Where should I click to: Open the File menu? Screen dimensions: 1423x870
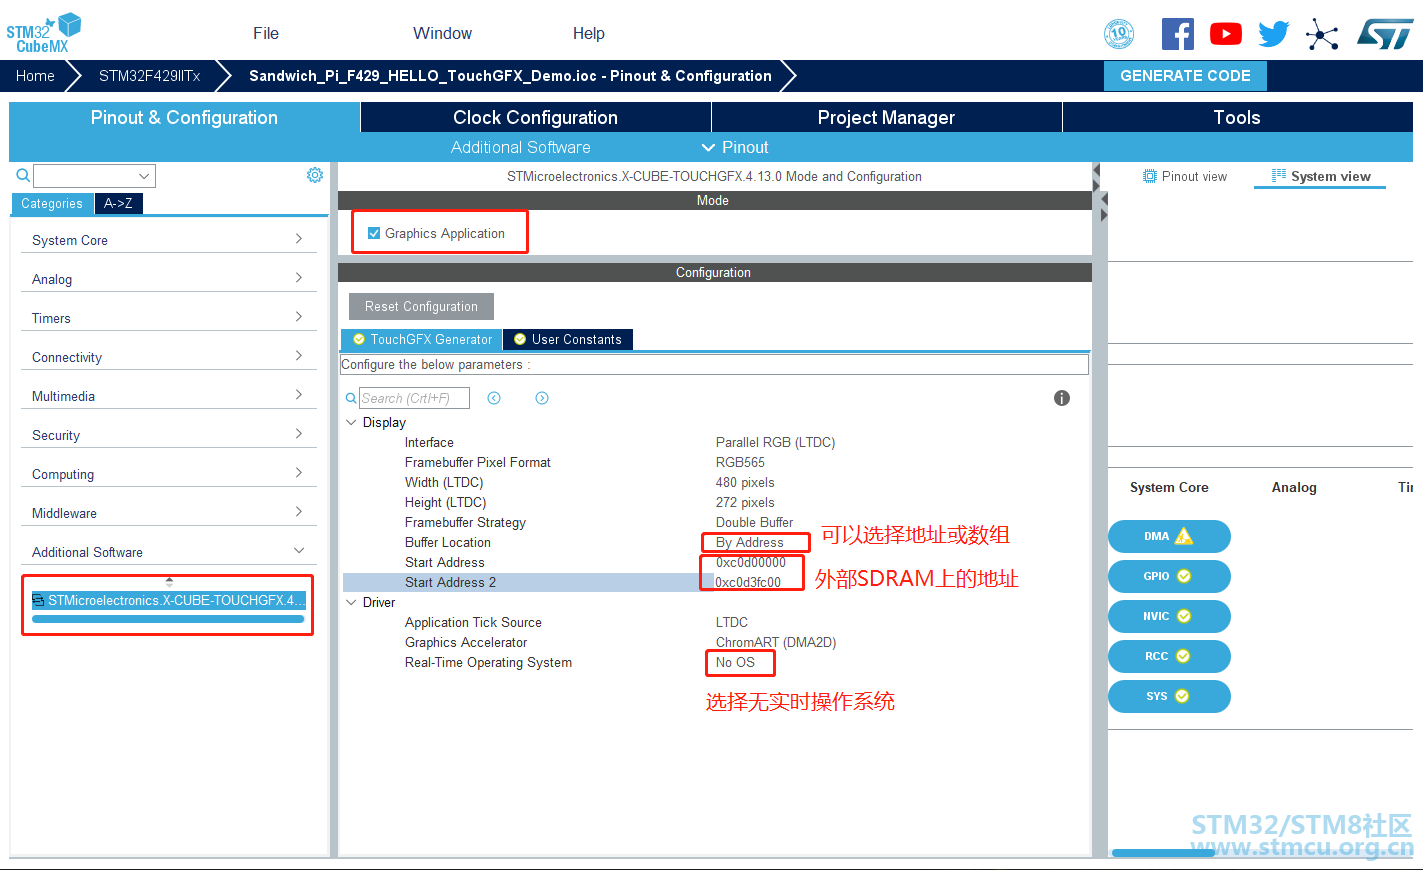click(x=266, y=33)
